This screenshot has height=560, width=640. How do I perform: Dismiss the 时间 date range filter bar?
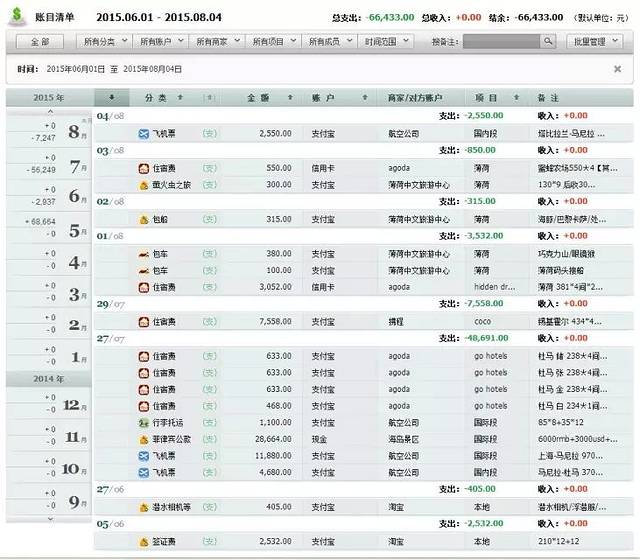617,69
